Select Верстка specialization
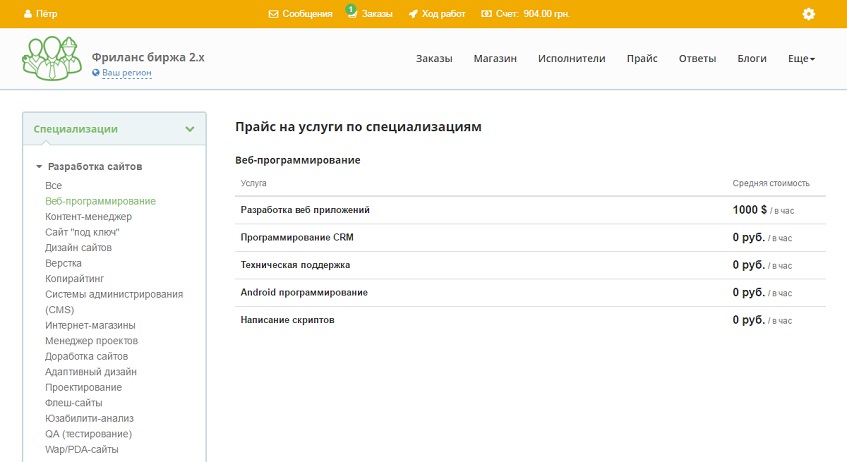Viewport: 847px width, 462px height. [63, 263]
